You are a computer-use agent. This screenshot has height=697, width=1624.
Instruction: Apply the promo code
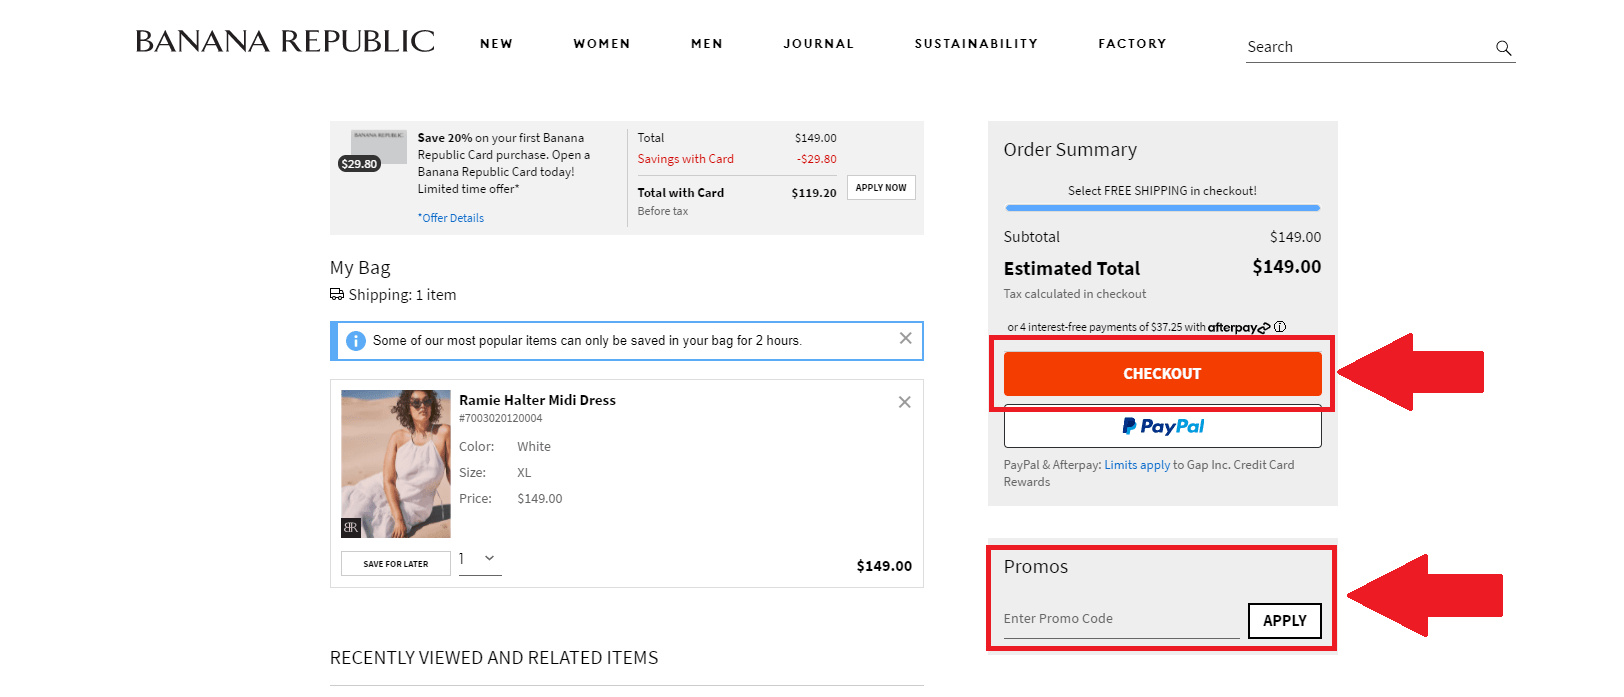tap(1284, 621)
